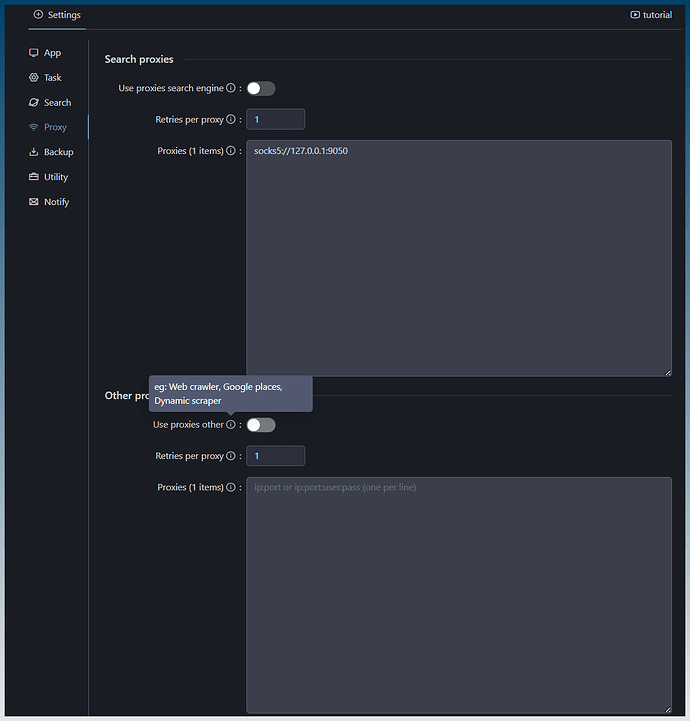Click info icon for Search proxies Retries per proxy
Screen dimensions: 690x721
(x=231, y=119)
